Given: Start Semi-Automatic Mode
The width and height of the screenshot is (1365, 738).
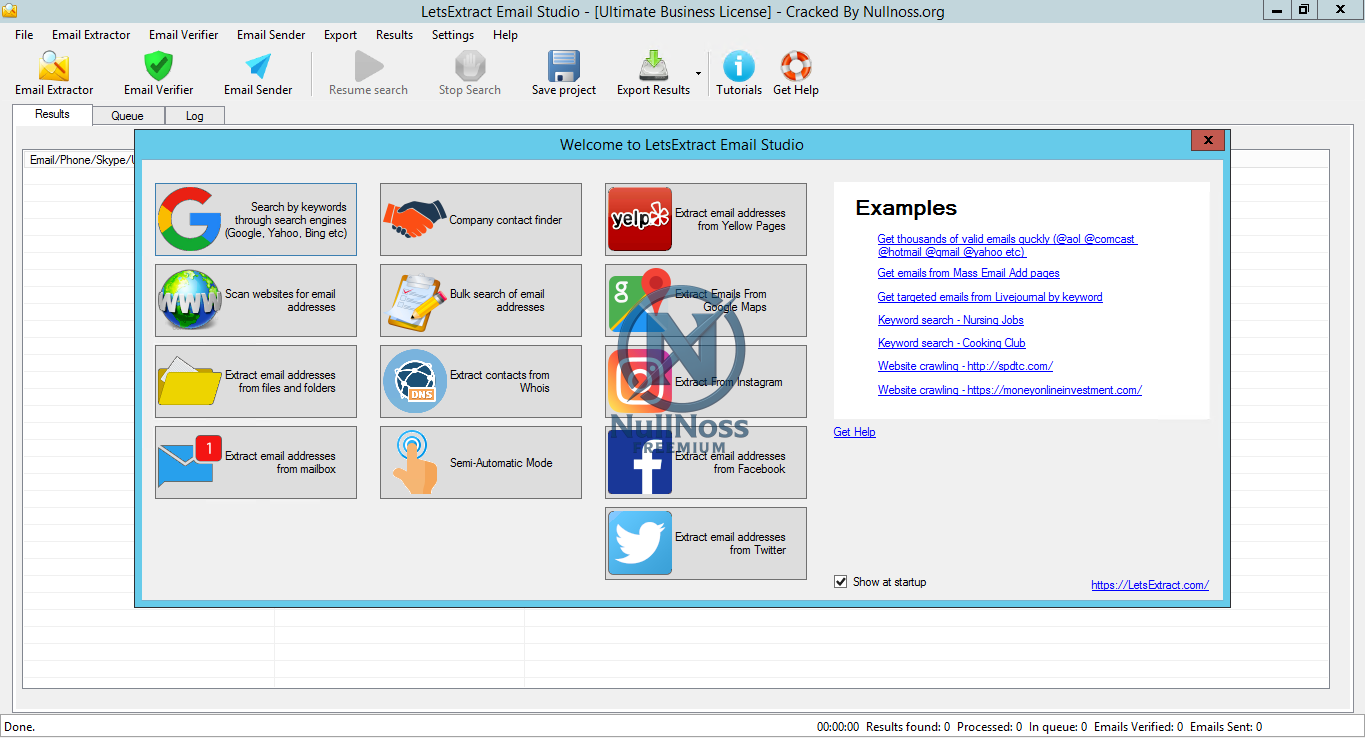Looking at the screenshot, I should tap(480, 462).
